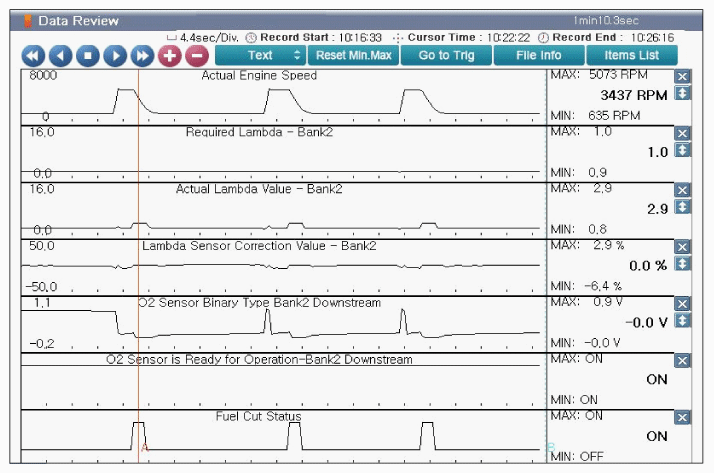This screenshot has height=473, width=714.
Task: Open the Items List
Action: (x=632, y=55)
